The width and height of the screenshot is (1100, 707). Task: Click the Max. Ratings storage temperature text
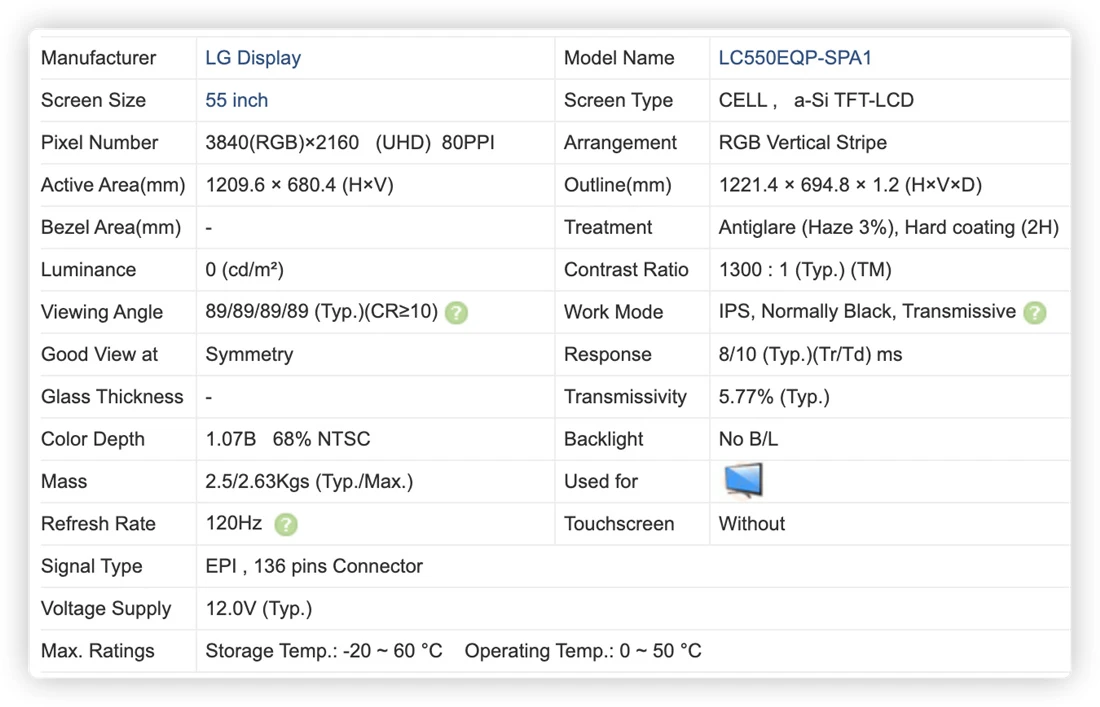pyautogui.click(x=324, y=651)
